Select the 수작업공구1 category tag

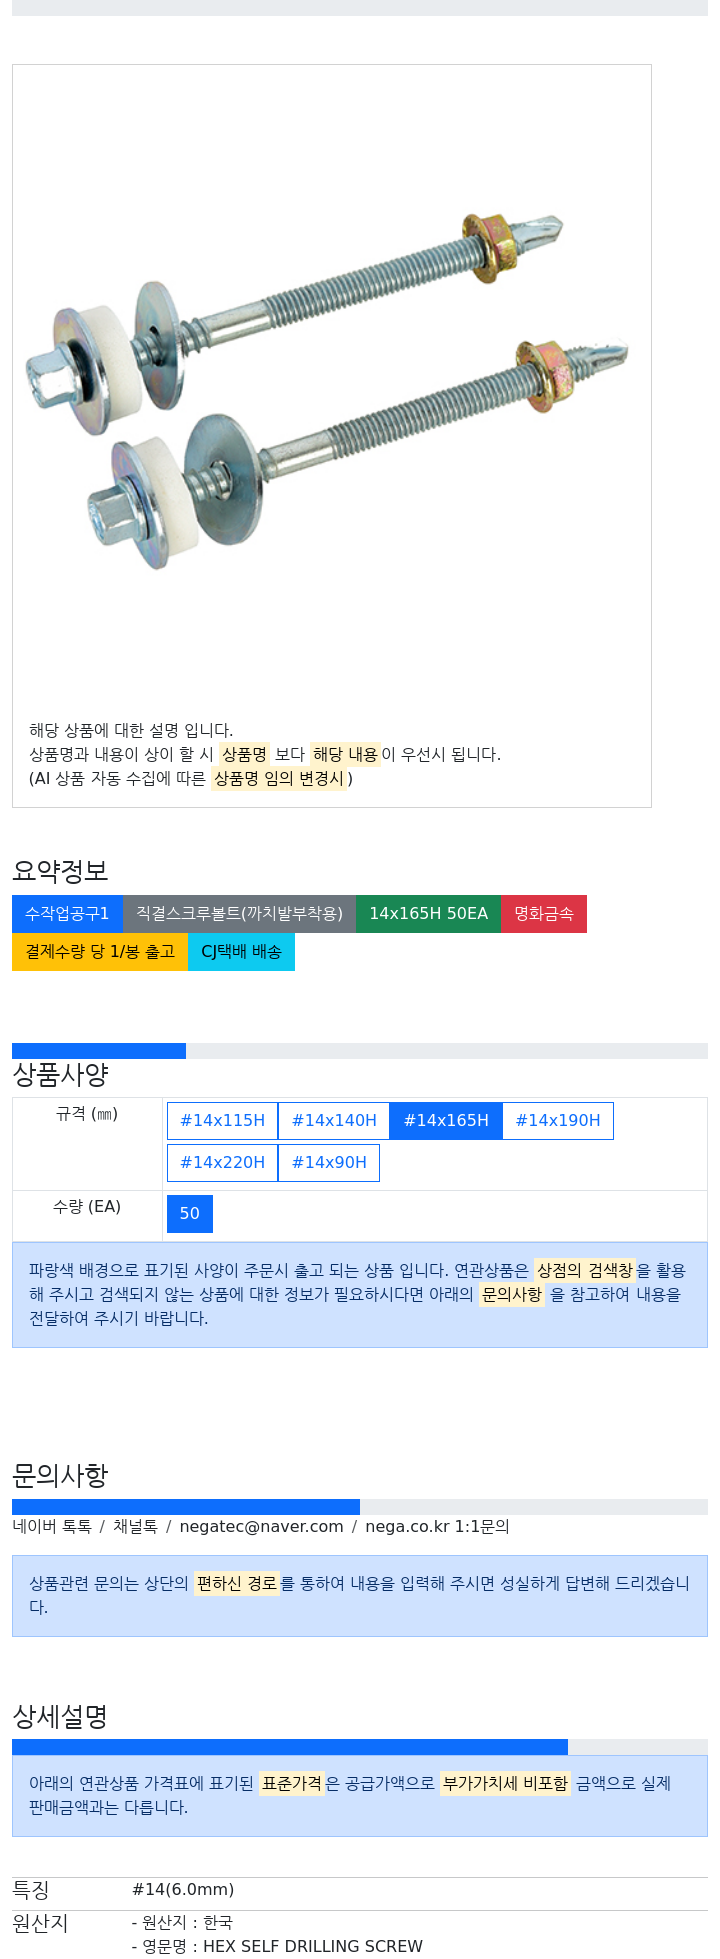67,914
